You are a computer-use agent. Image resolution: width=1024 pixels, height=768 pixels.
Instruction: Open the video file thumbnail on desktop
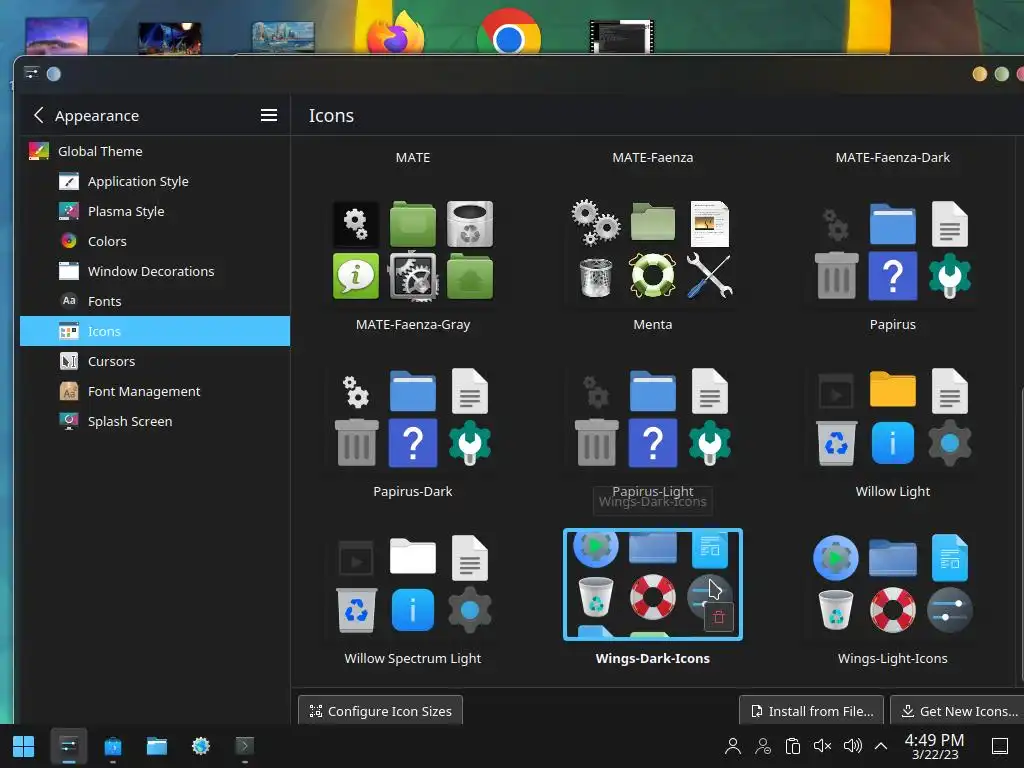click(621, 37)
